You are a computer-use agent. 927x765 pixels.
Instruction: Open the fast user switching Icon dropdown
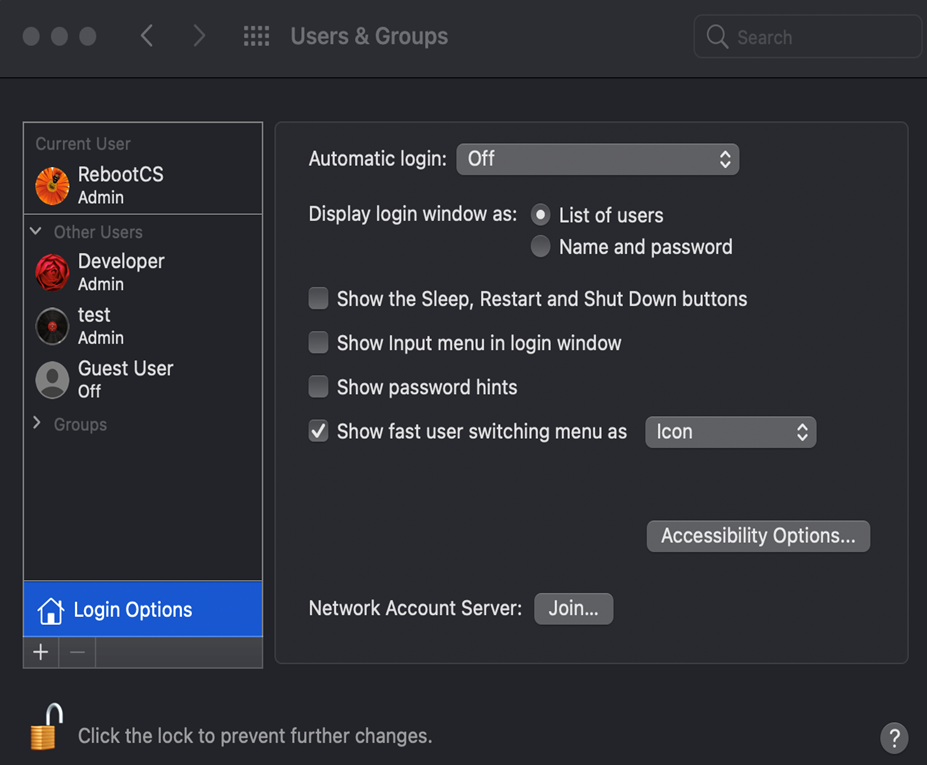[x=730, y=432]
